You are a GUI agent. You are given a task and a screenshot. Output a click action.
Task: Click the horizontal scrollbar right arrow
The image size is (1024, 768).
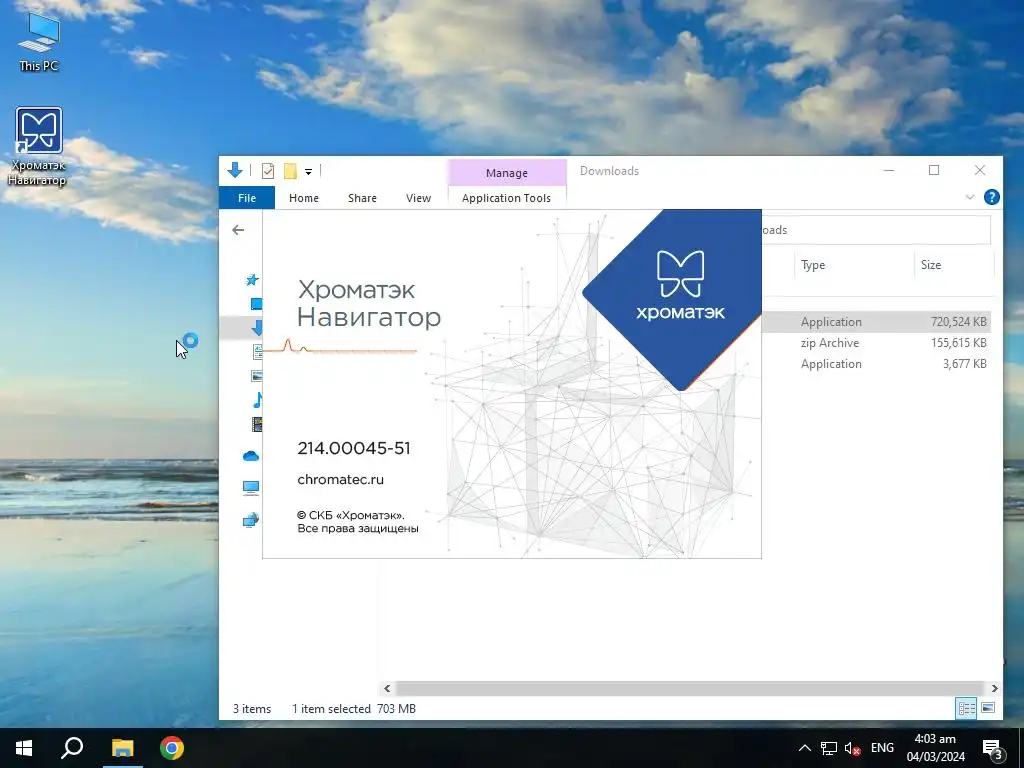click(x=994, y=688)
